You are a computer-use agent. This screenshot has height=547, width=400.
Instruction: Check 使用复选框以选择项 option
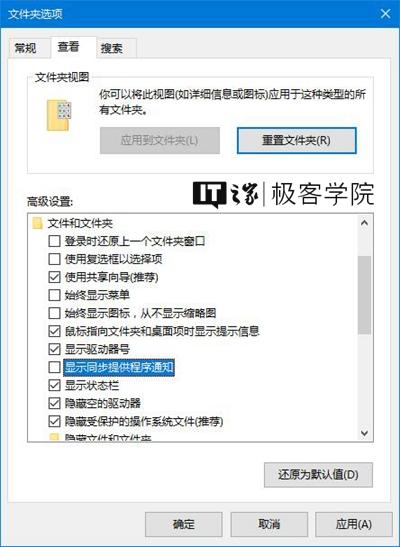(x=54, y=259)
